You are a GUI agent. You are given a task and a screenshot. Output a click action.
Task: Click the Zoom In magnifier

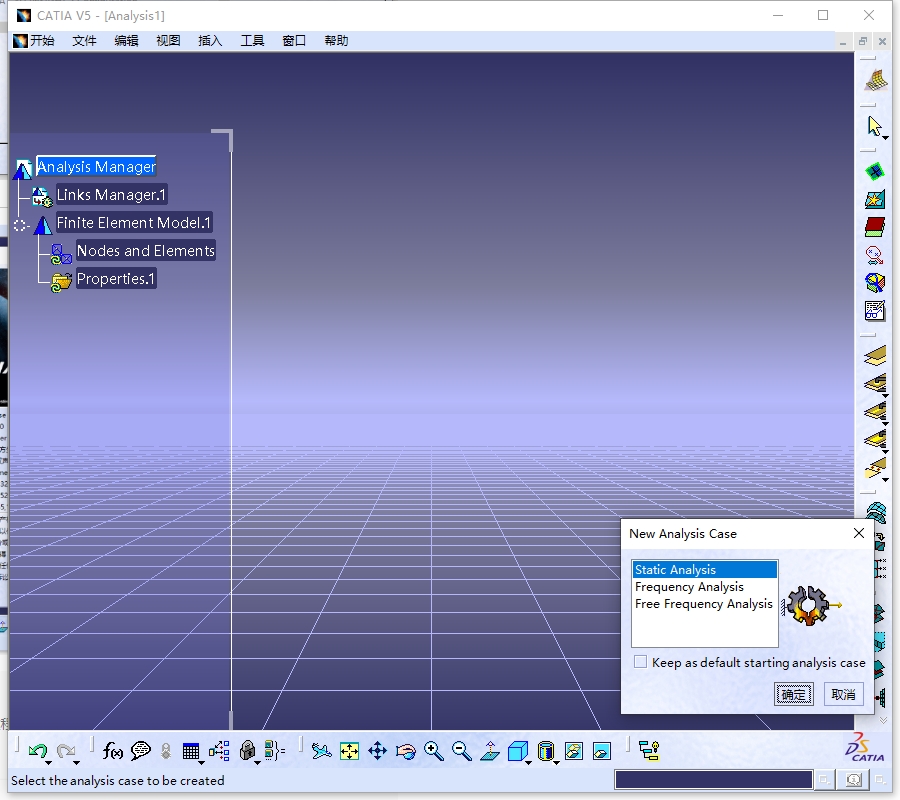click(x=433, y=751)
